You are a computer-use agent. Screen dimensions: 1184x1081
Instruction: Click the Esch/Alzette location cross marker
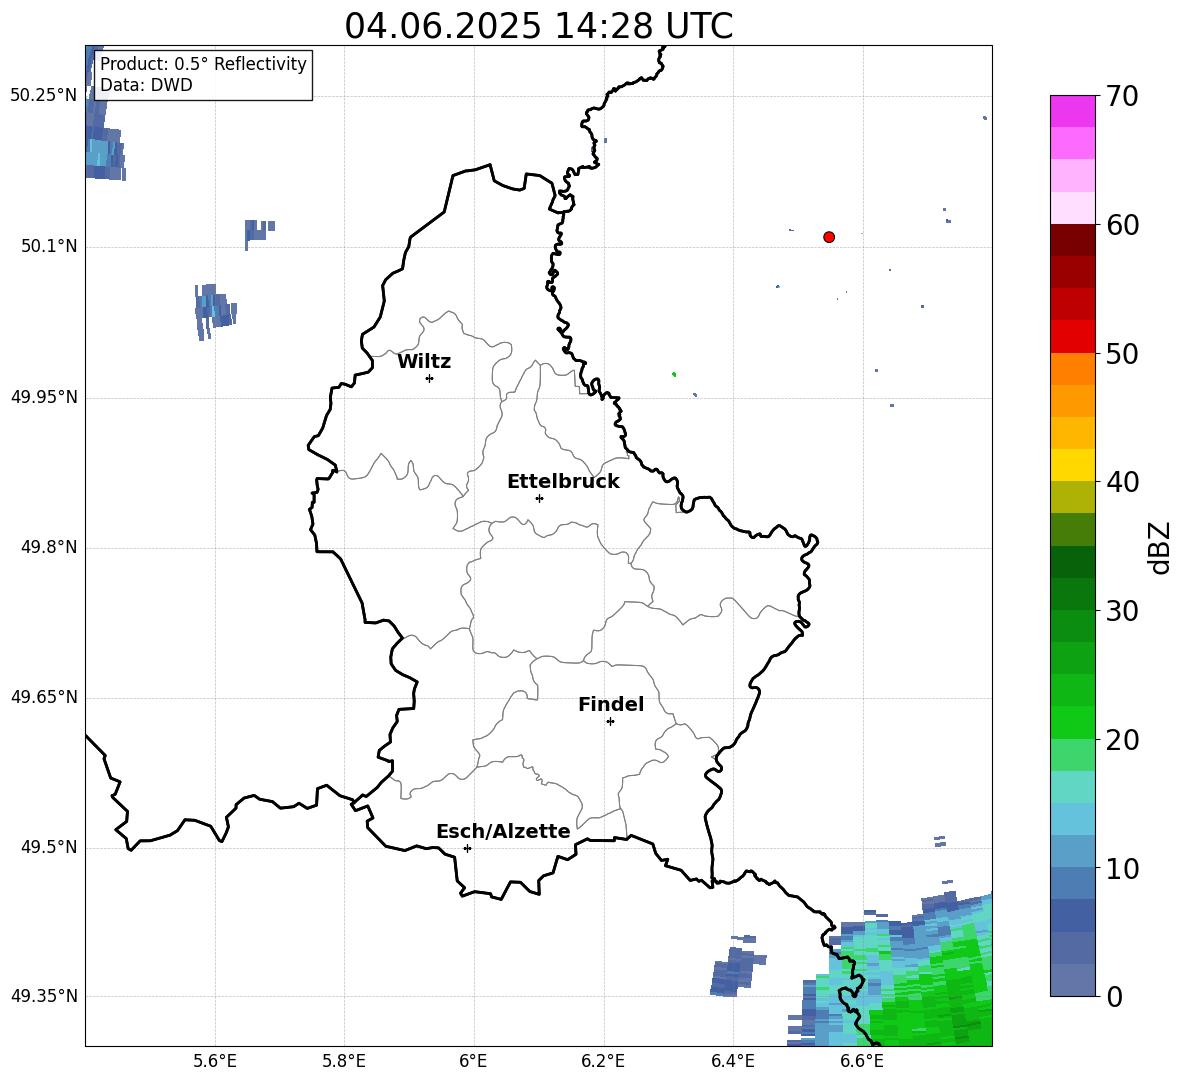coord(467,848)
